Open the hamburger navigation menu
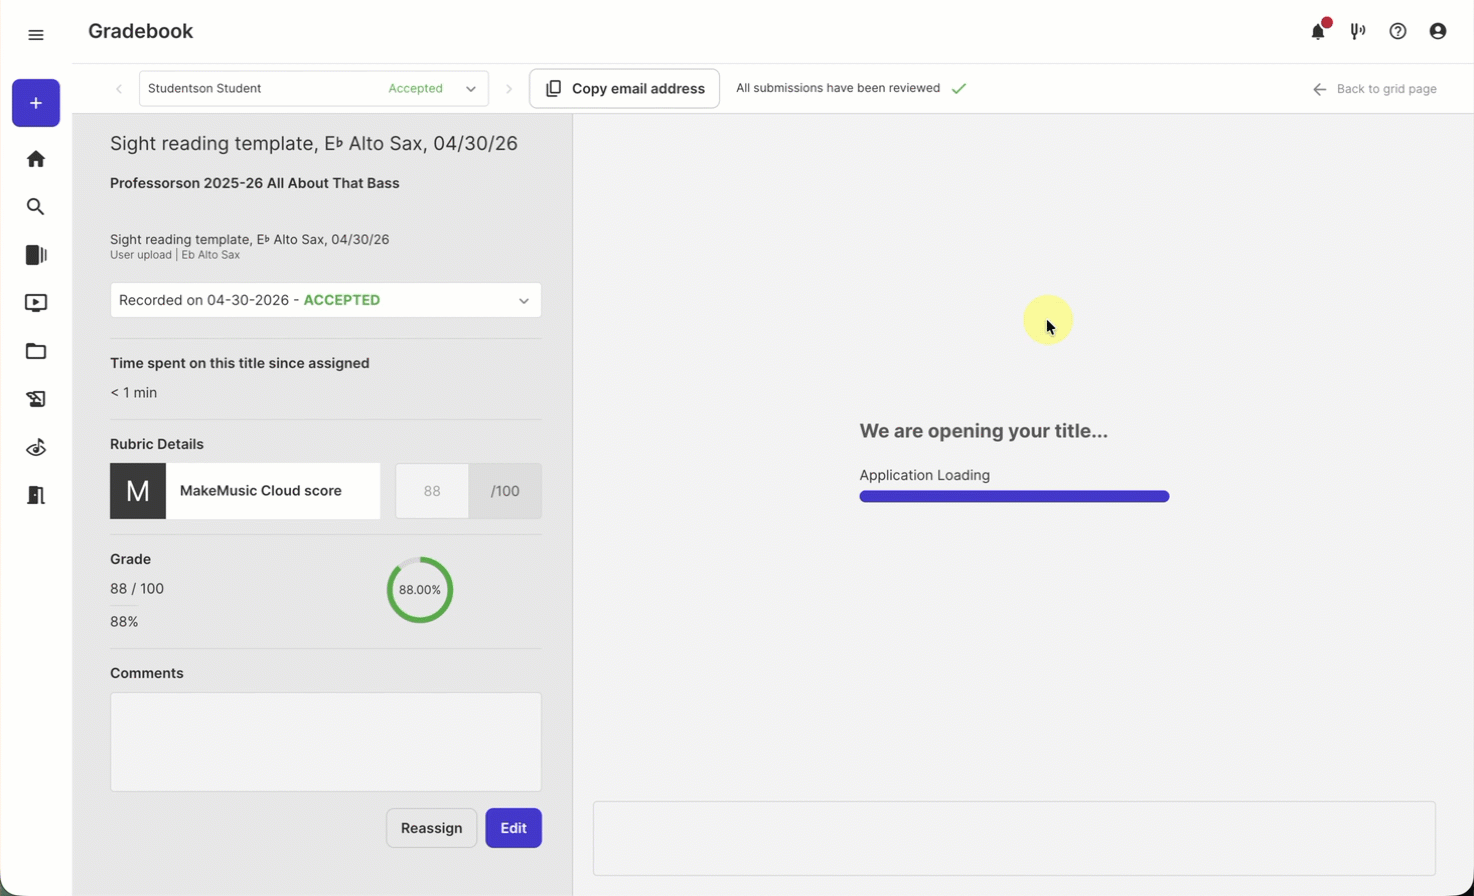The width and height of the screenshot is (1474, 896). (x=36, y=35)
